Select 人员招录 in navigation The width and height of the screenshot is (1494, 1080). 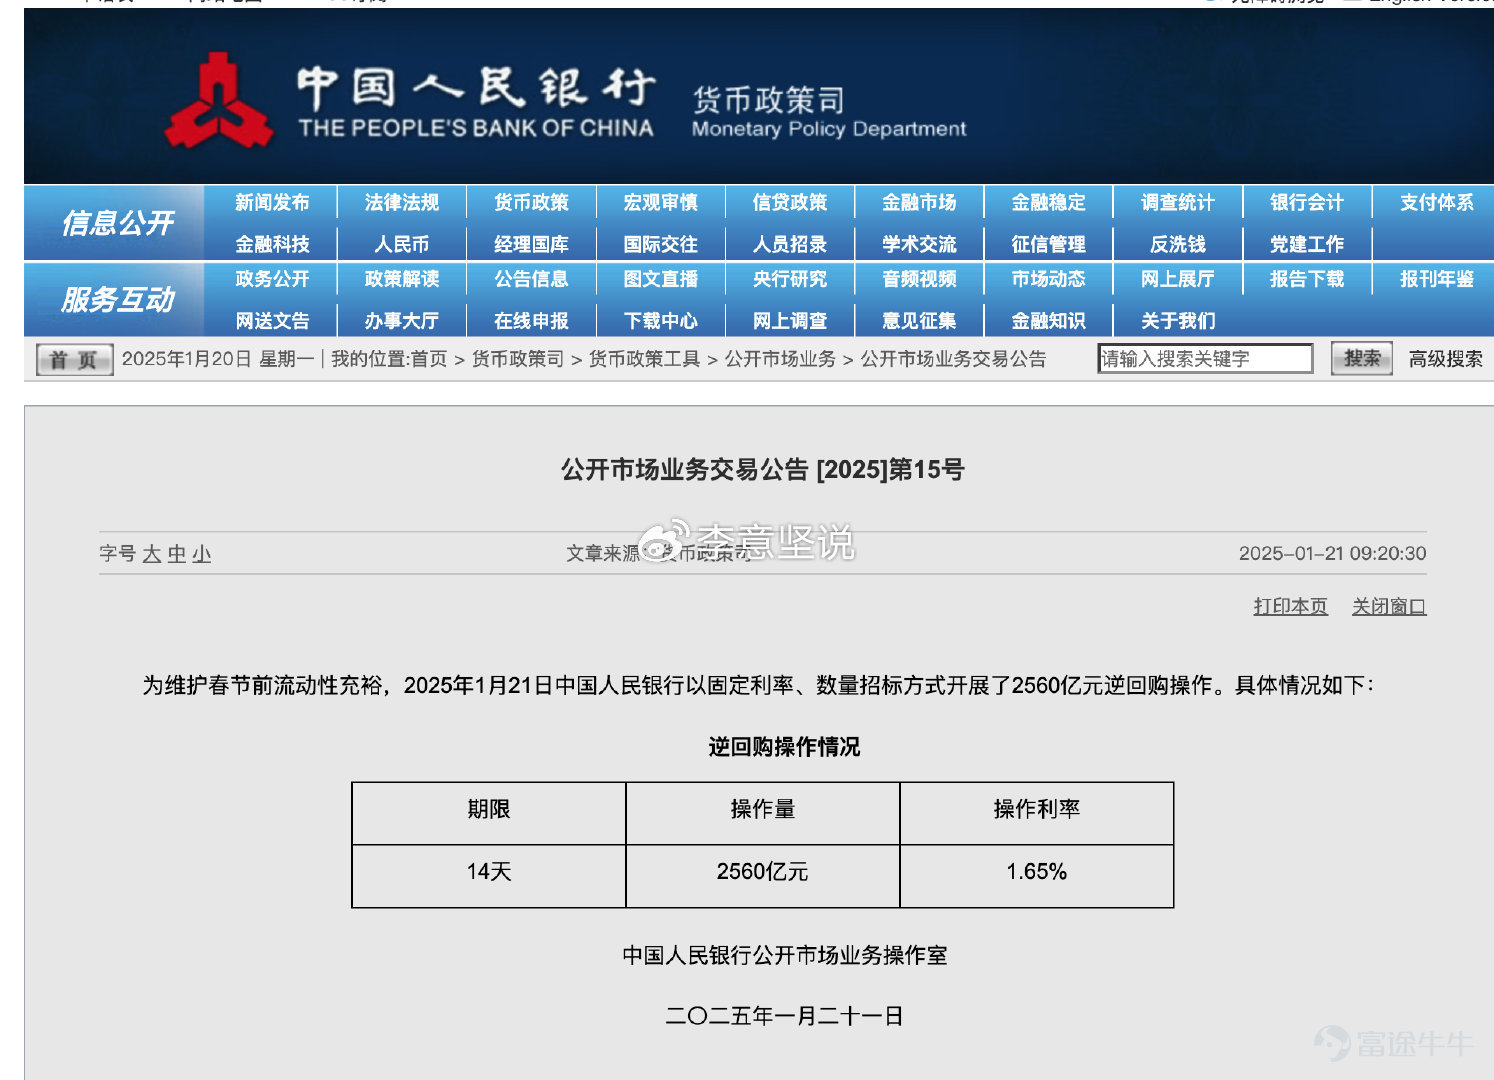790,244
